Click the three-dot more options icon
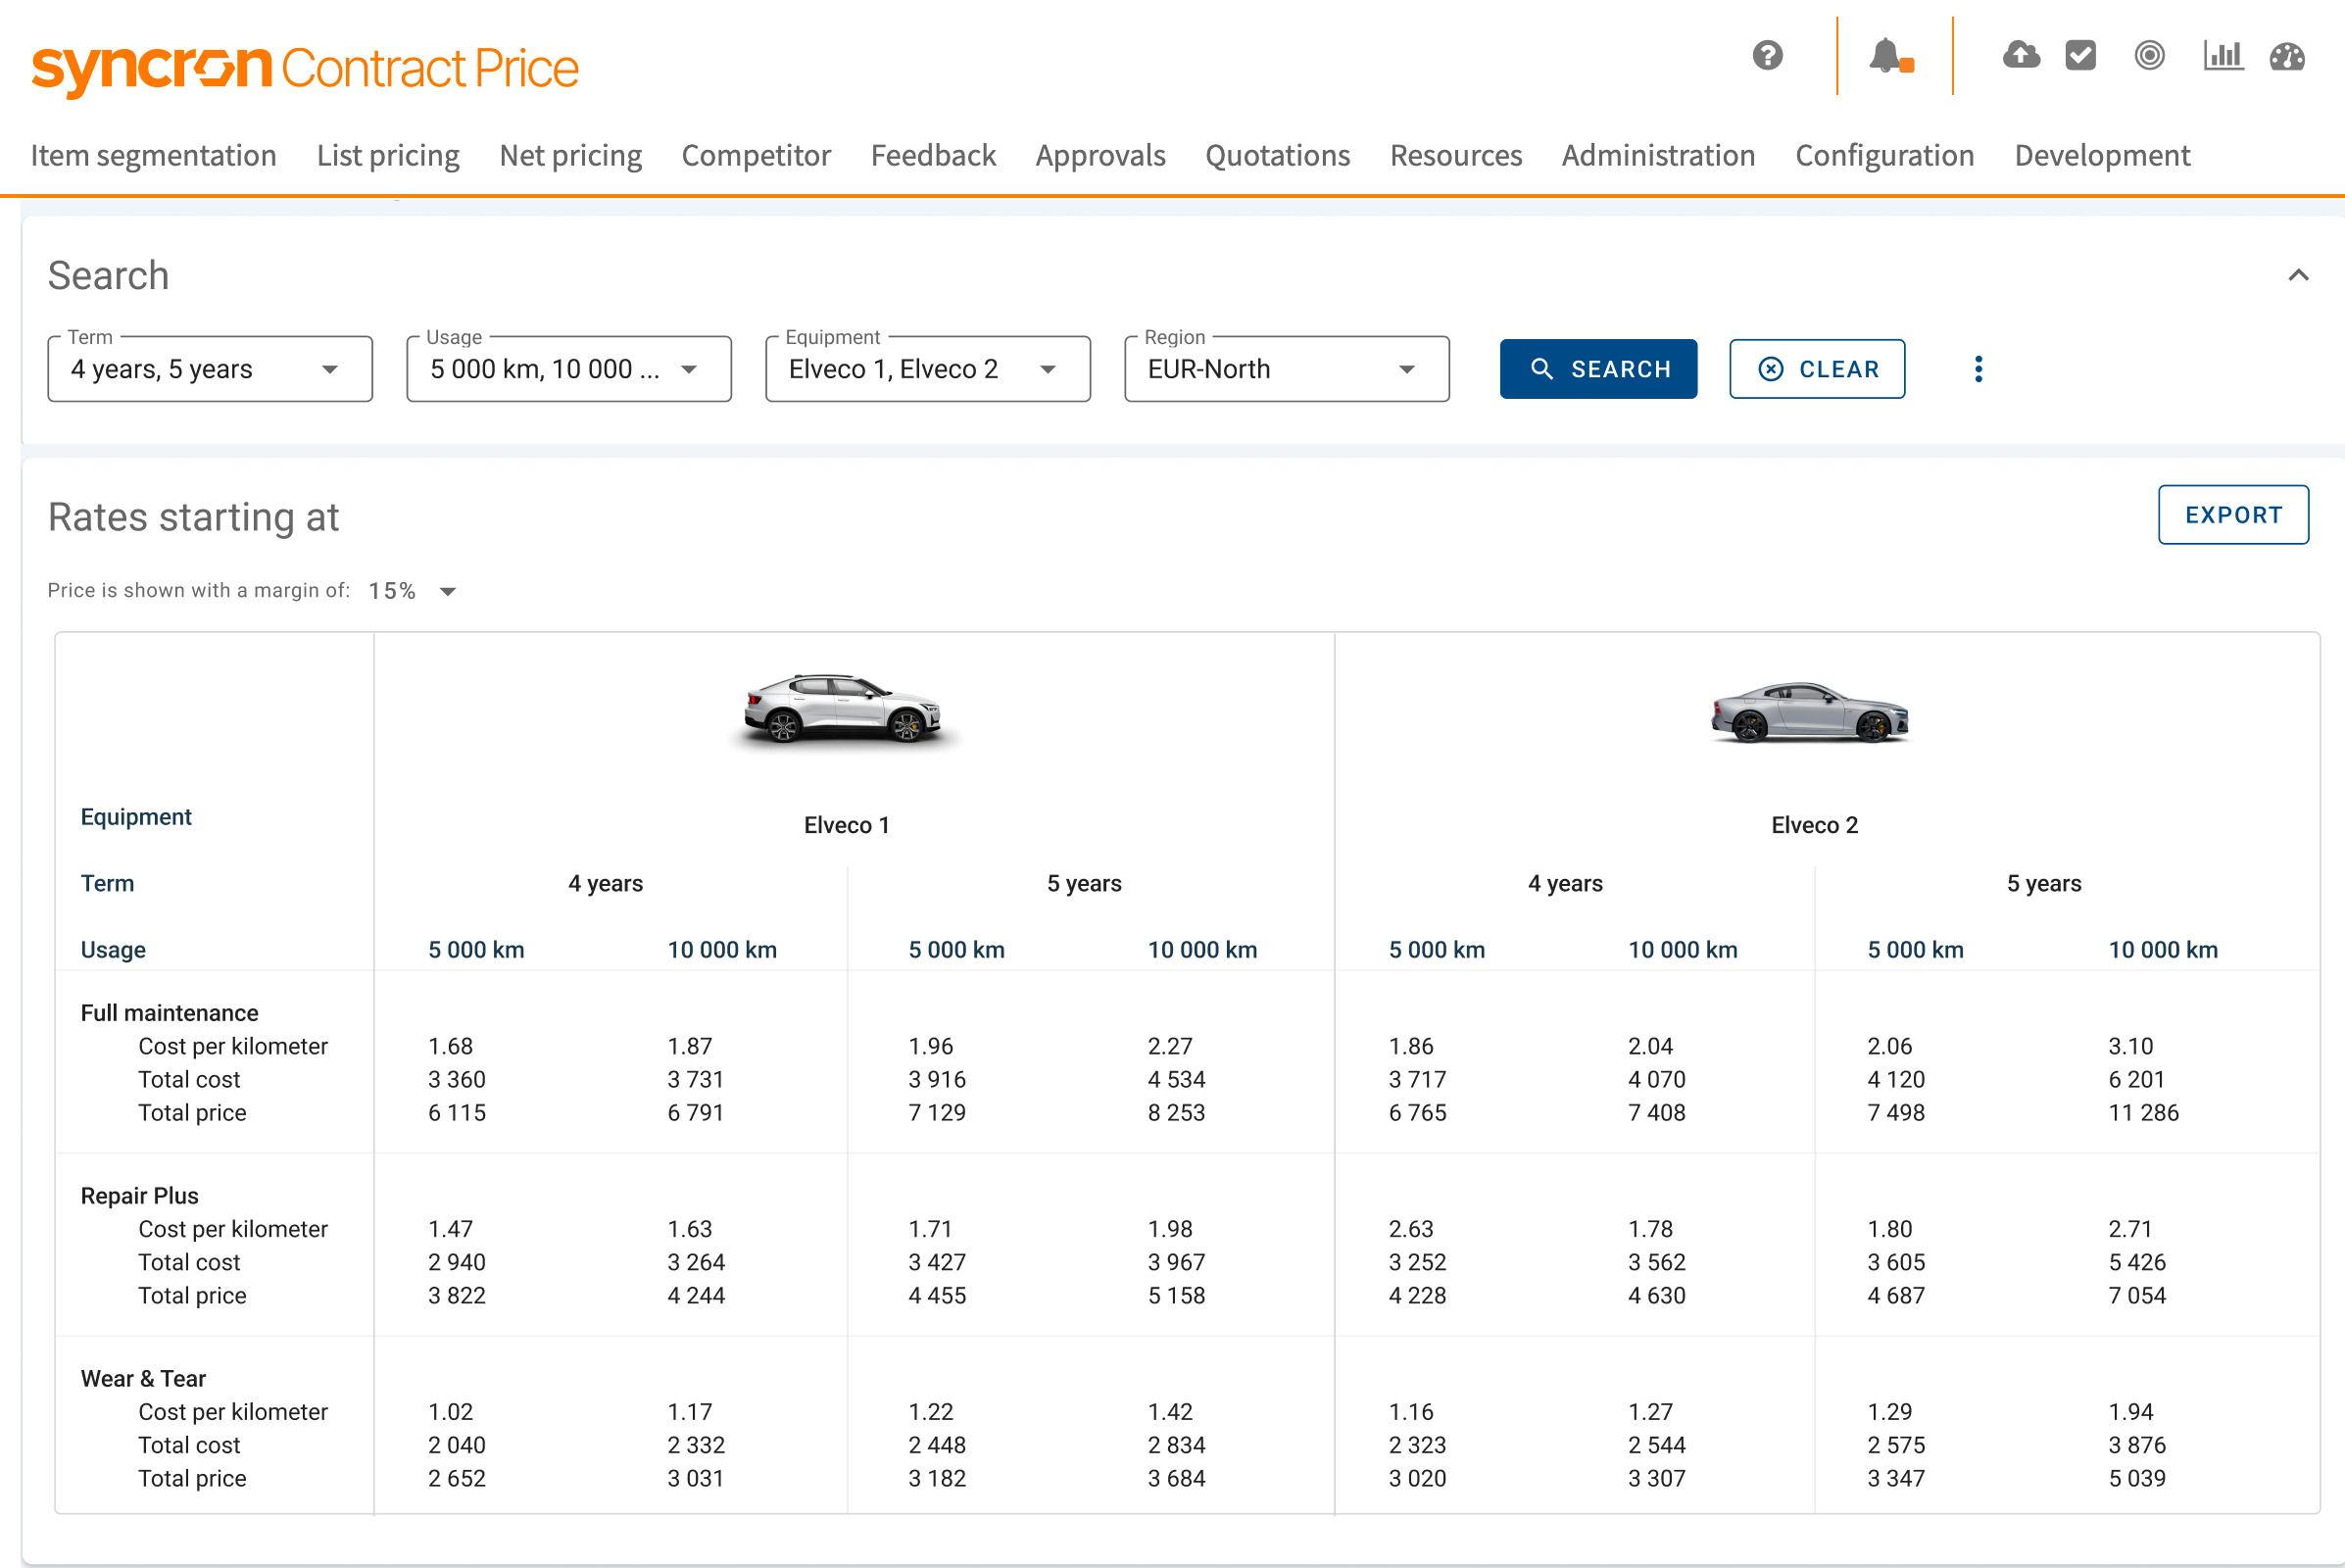The width and height of the screenshot is (2345, 1568). [x=1978, y=369]
